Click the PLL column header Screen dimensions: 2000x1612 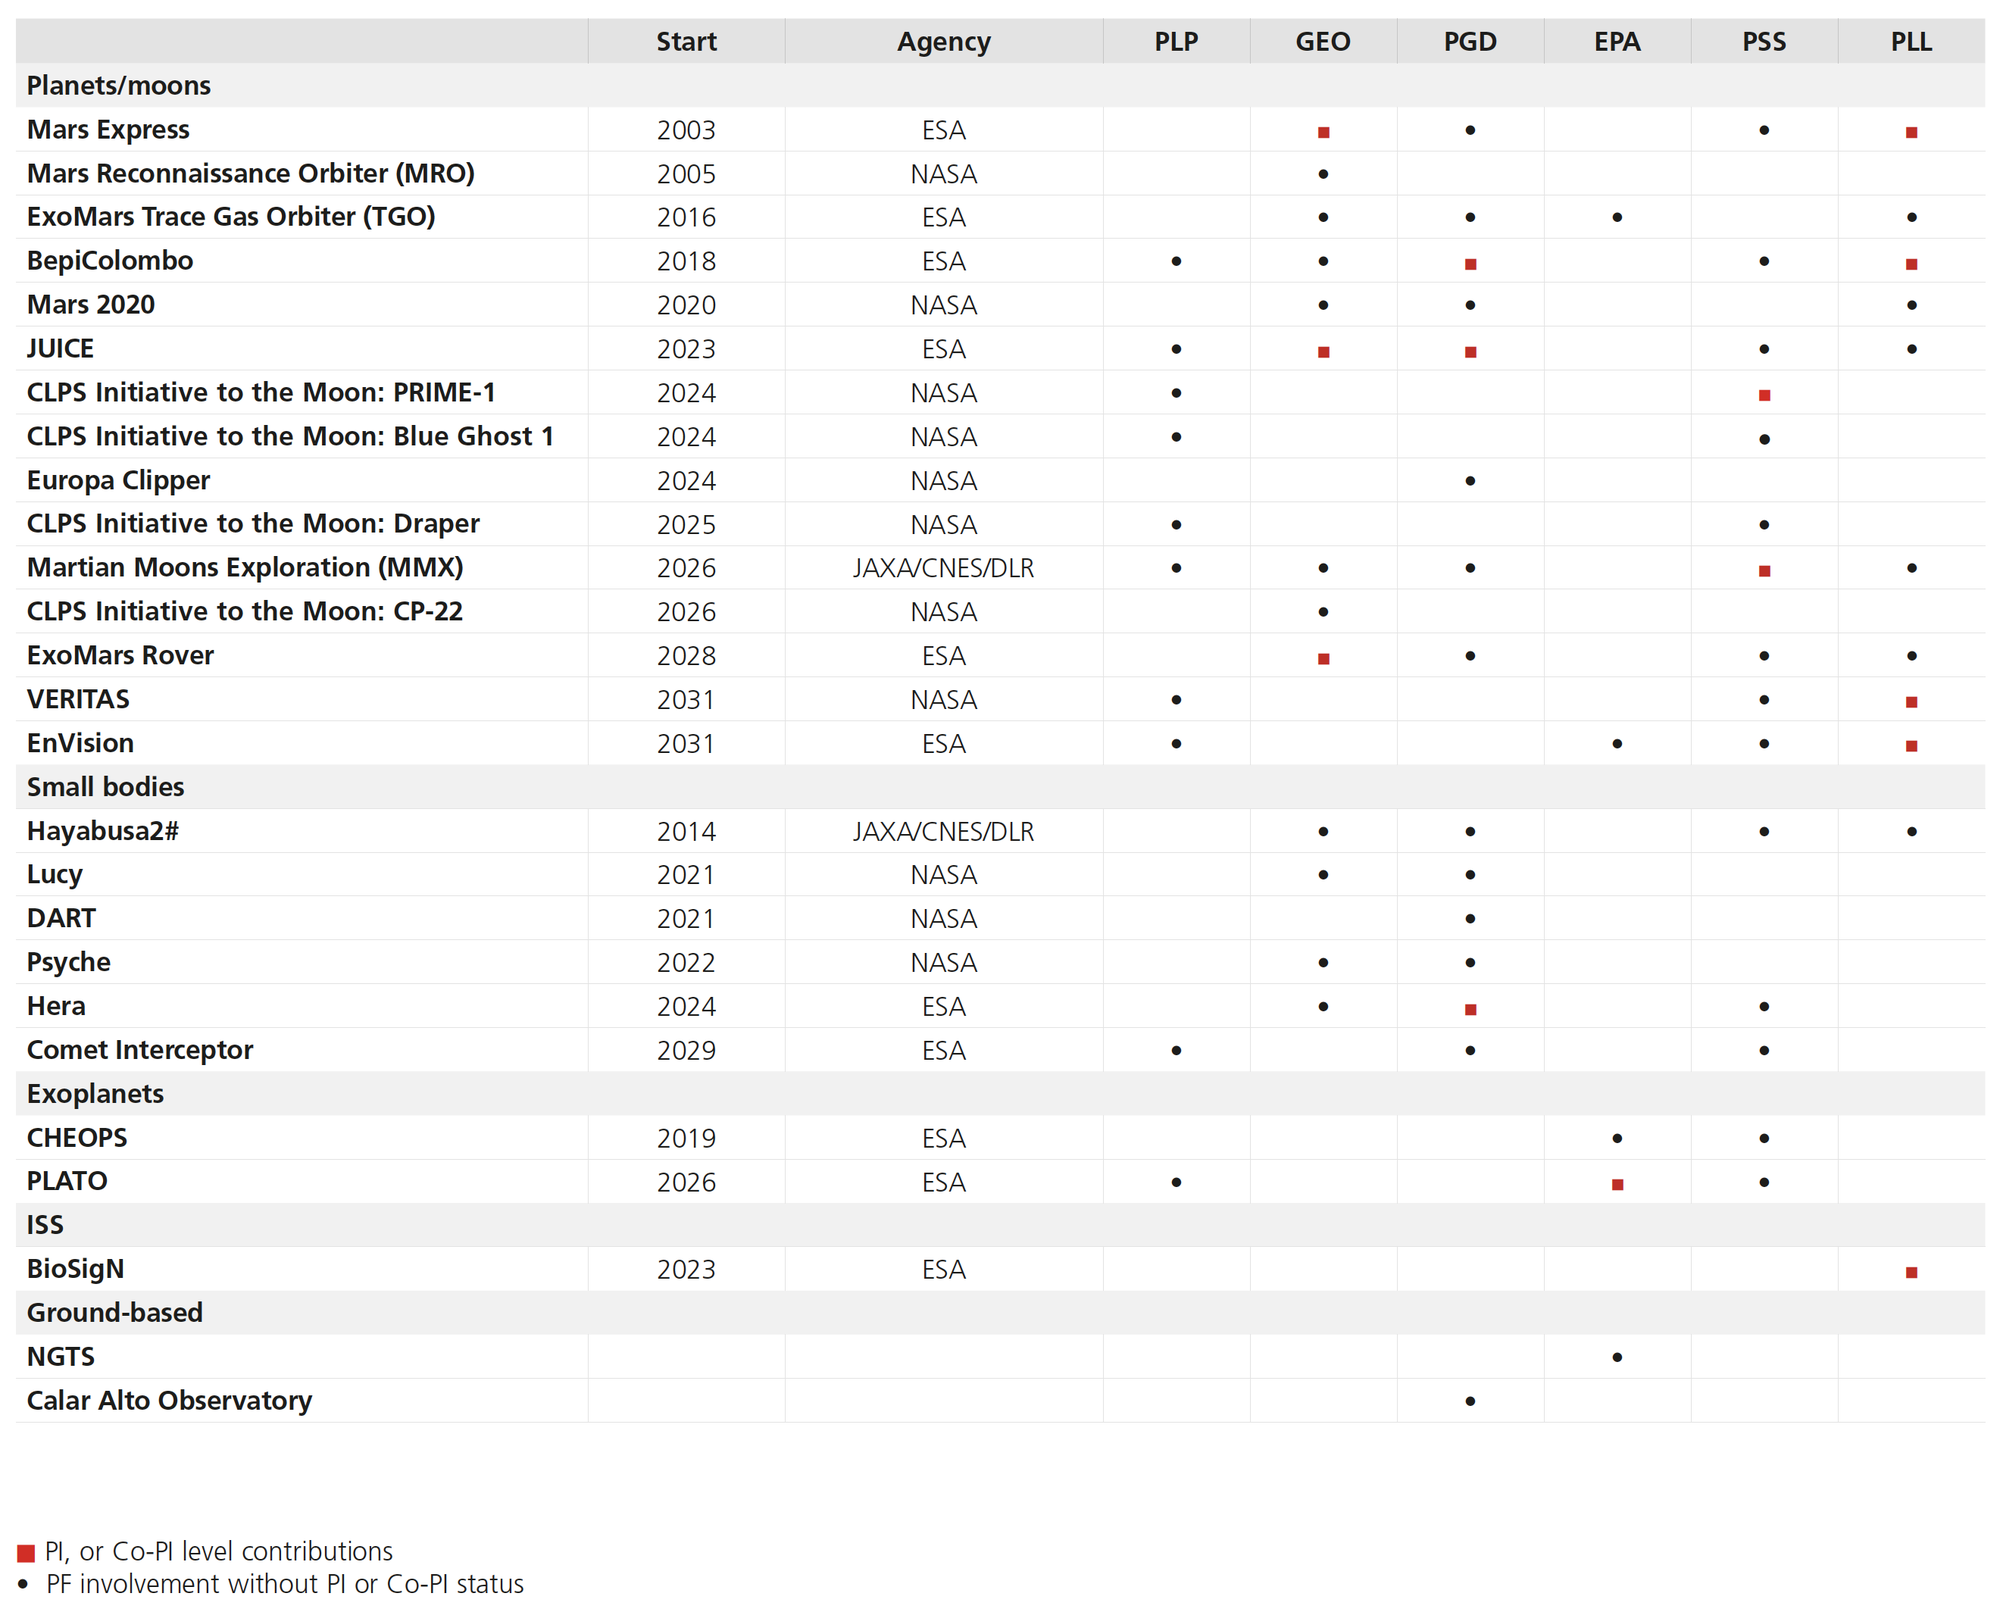point(1910,42)
